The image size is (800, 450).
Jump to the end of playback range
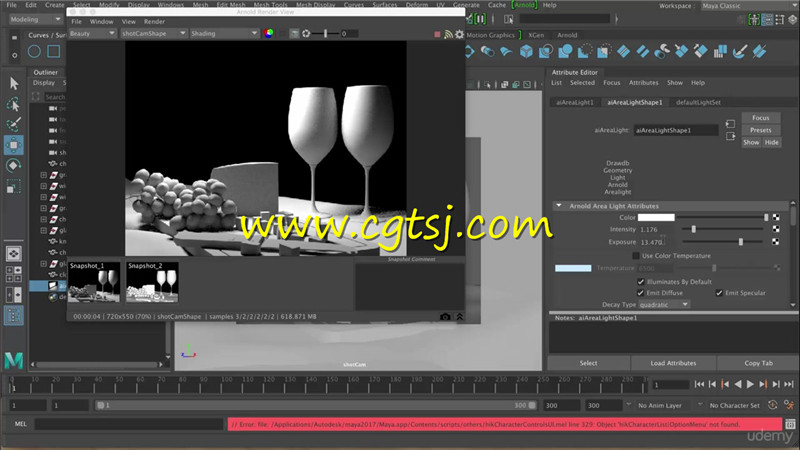pos(789,384)
